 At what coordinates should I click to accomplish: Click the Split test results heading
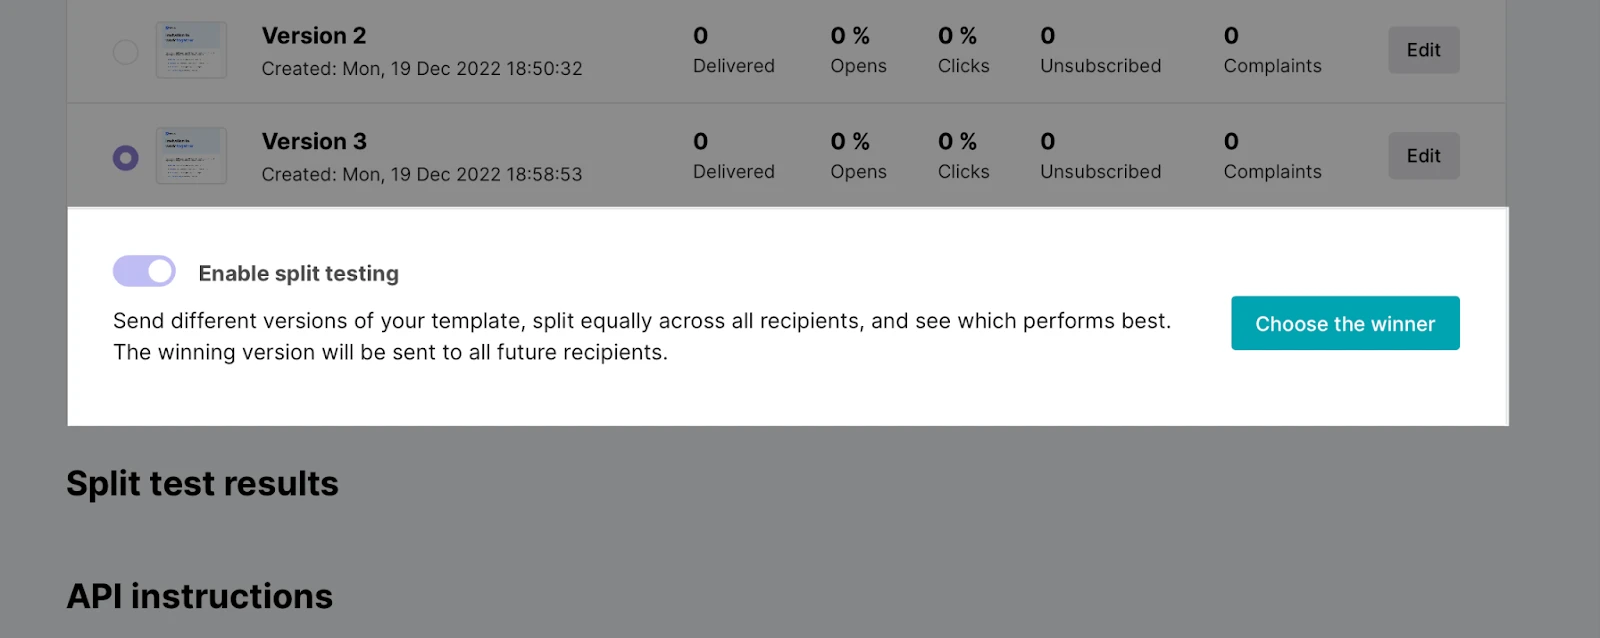pyautogui.click(x=202, y=484)
